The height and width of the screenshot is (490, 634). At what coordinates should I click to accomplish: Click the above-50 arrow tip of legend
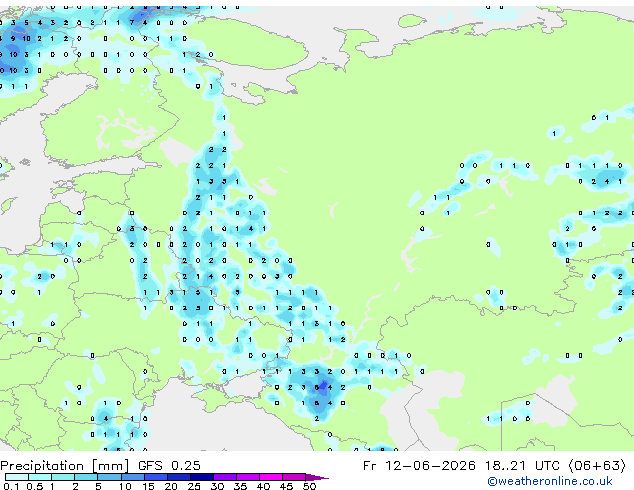317,477
